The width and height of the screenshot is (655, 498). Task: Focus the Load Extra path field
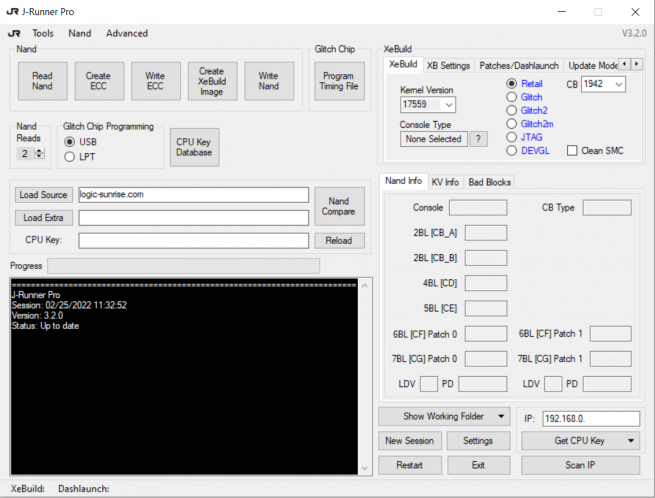(x=193, y=218)
